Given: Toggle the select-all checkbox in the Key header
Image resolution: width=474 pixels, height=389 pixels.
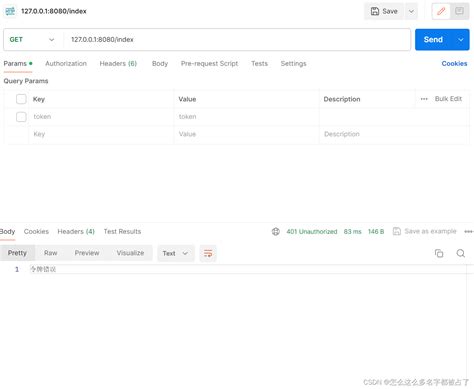Looking at the screenshot, I should [21, 99].
